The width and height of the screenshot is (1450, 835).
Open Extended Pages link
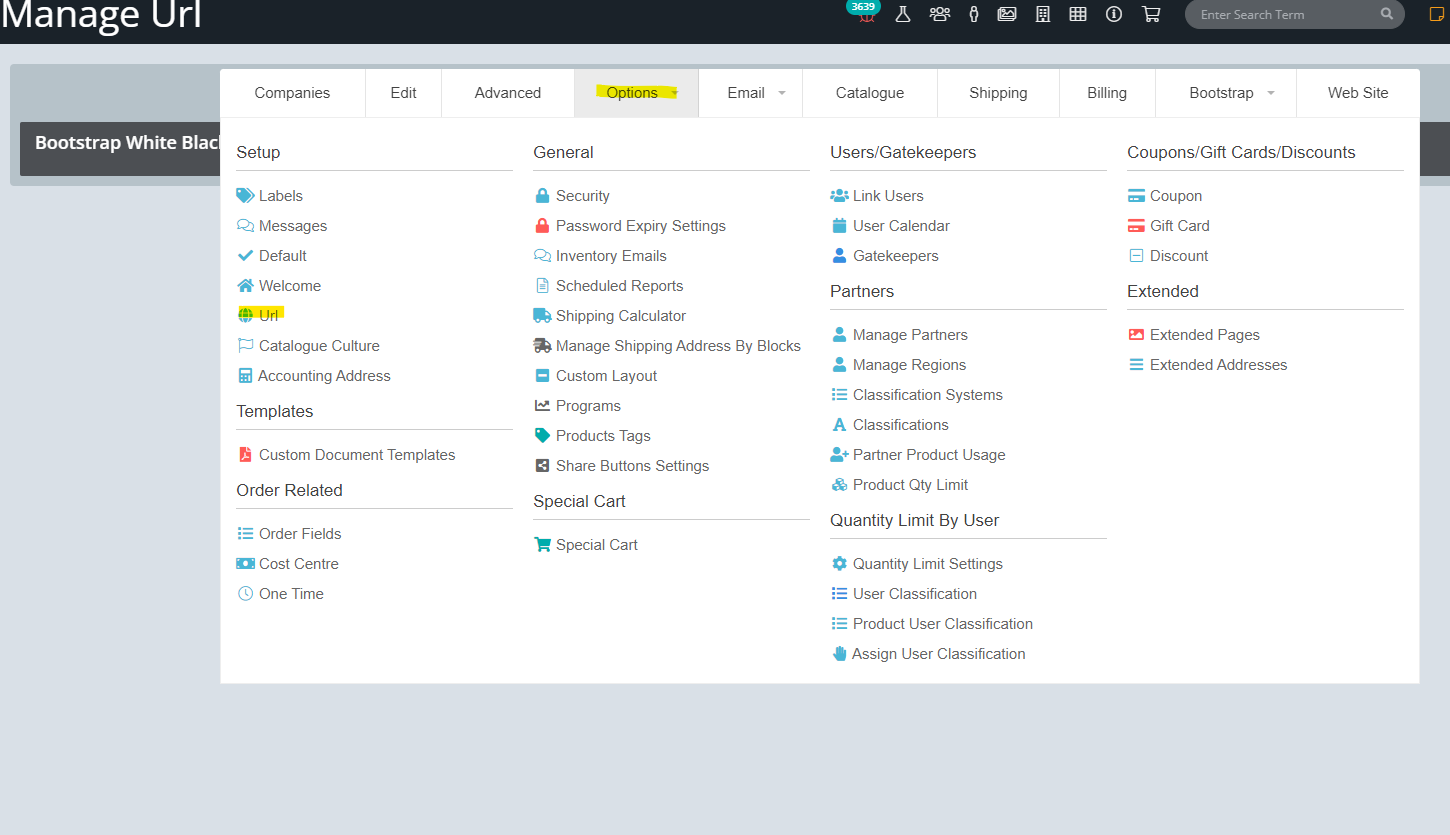click(1205, 335)
